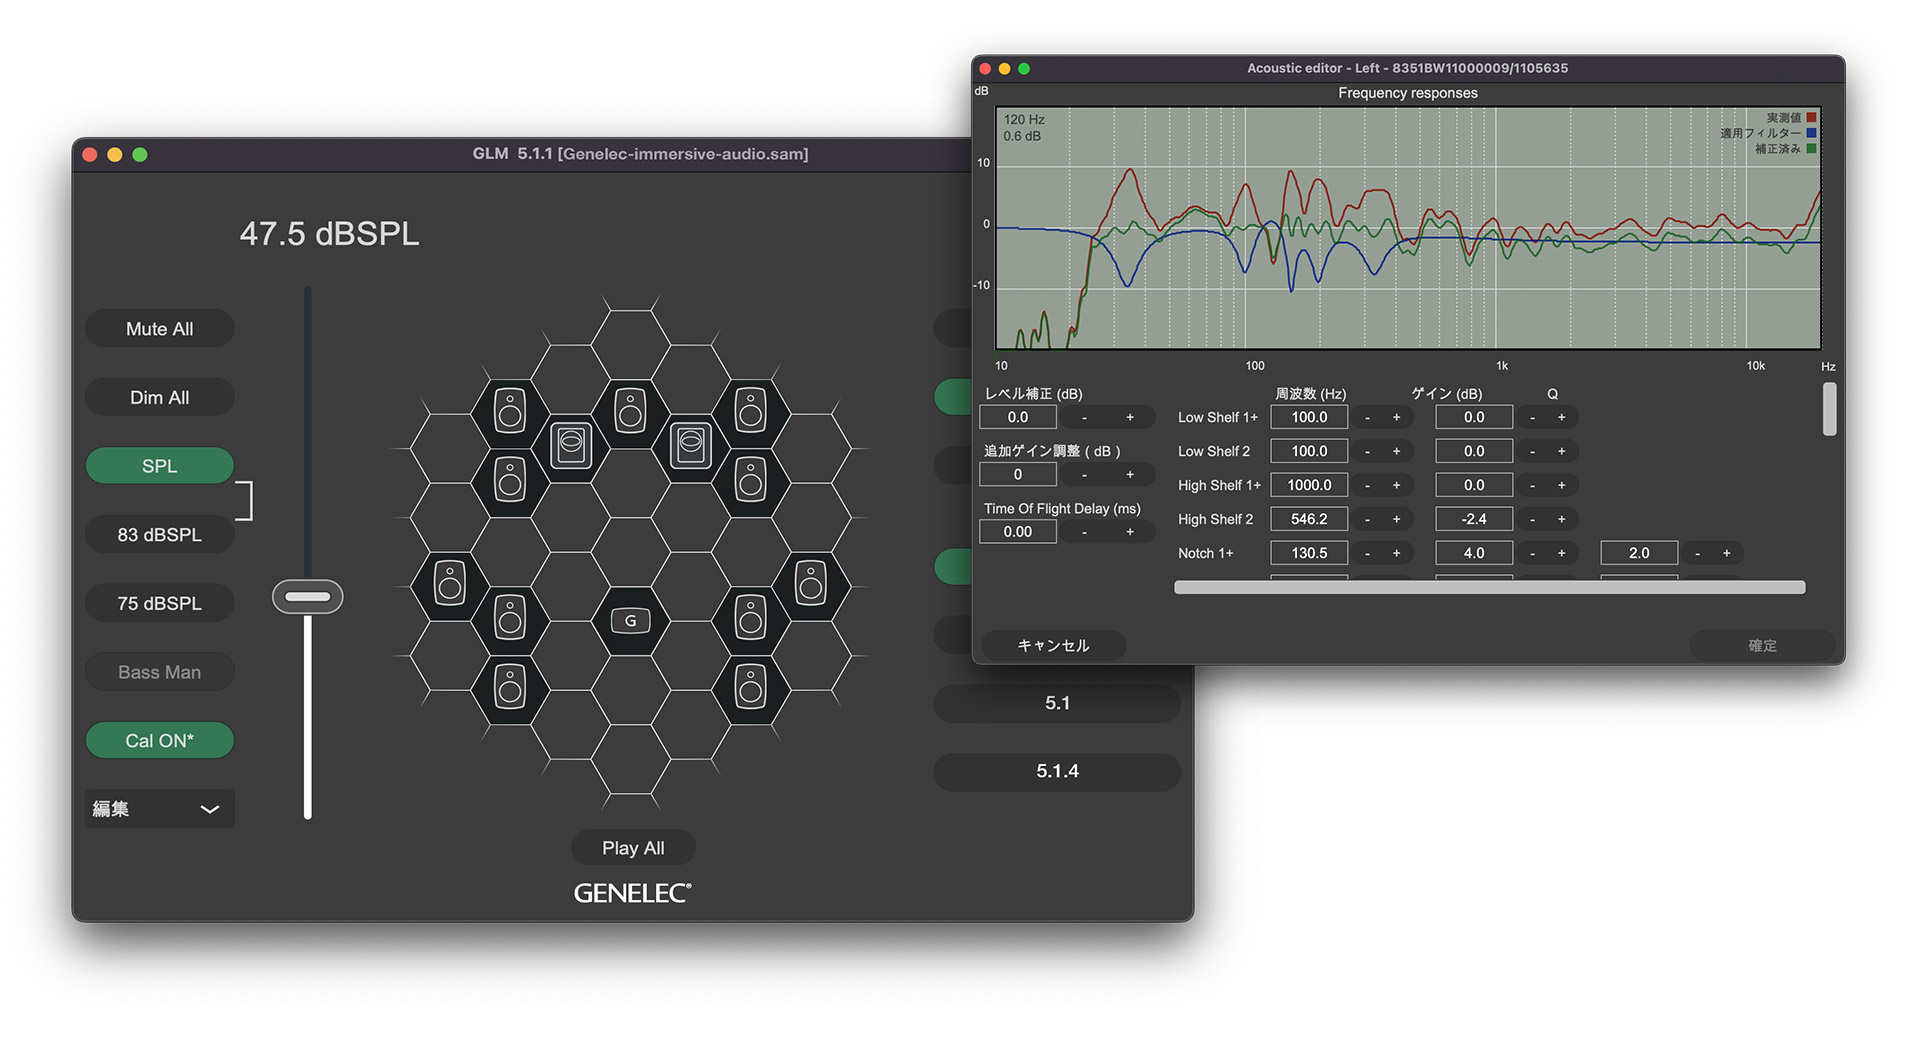Click High Shelf 1+ frequency field

[1309, 485]
